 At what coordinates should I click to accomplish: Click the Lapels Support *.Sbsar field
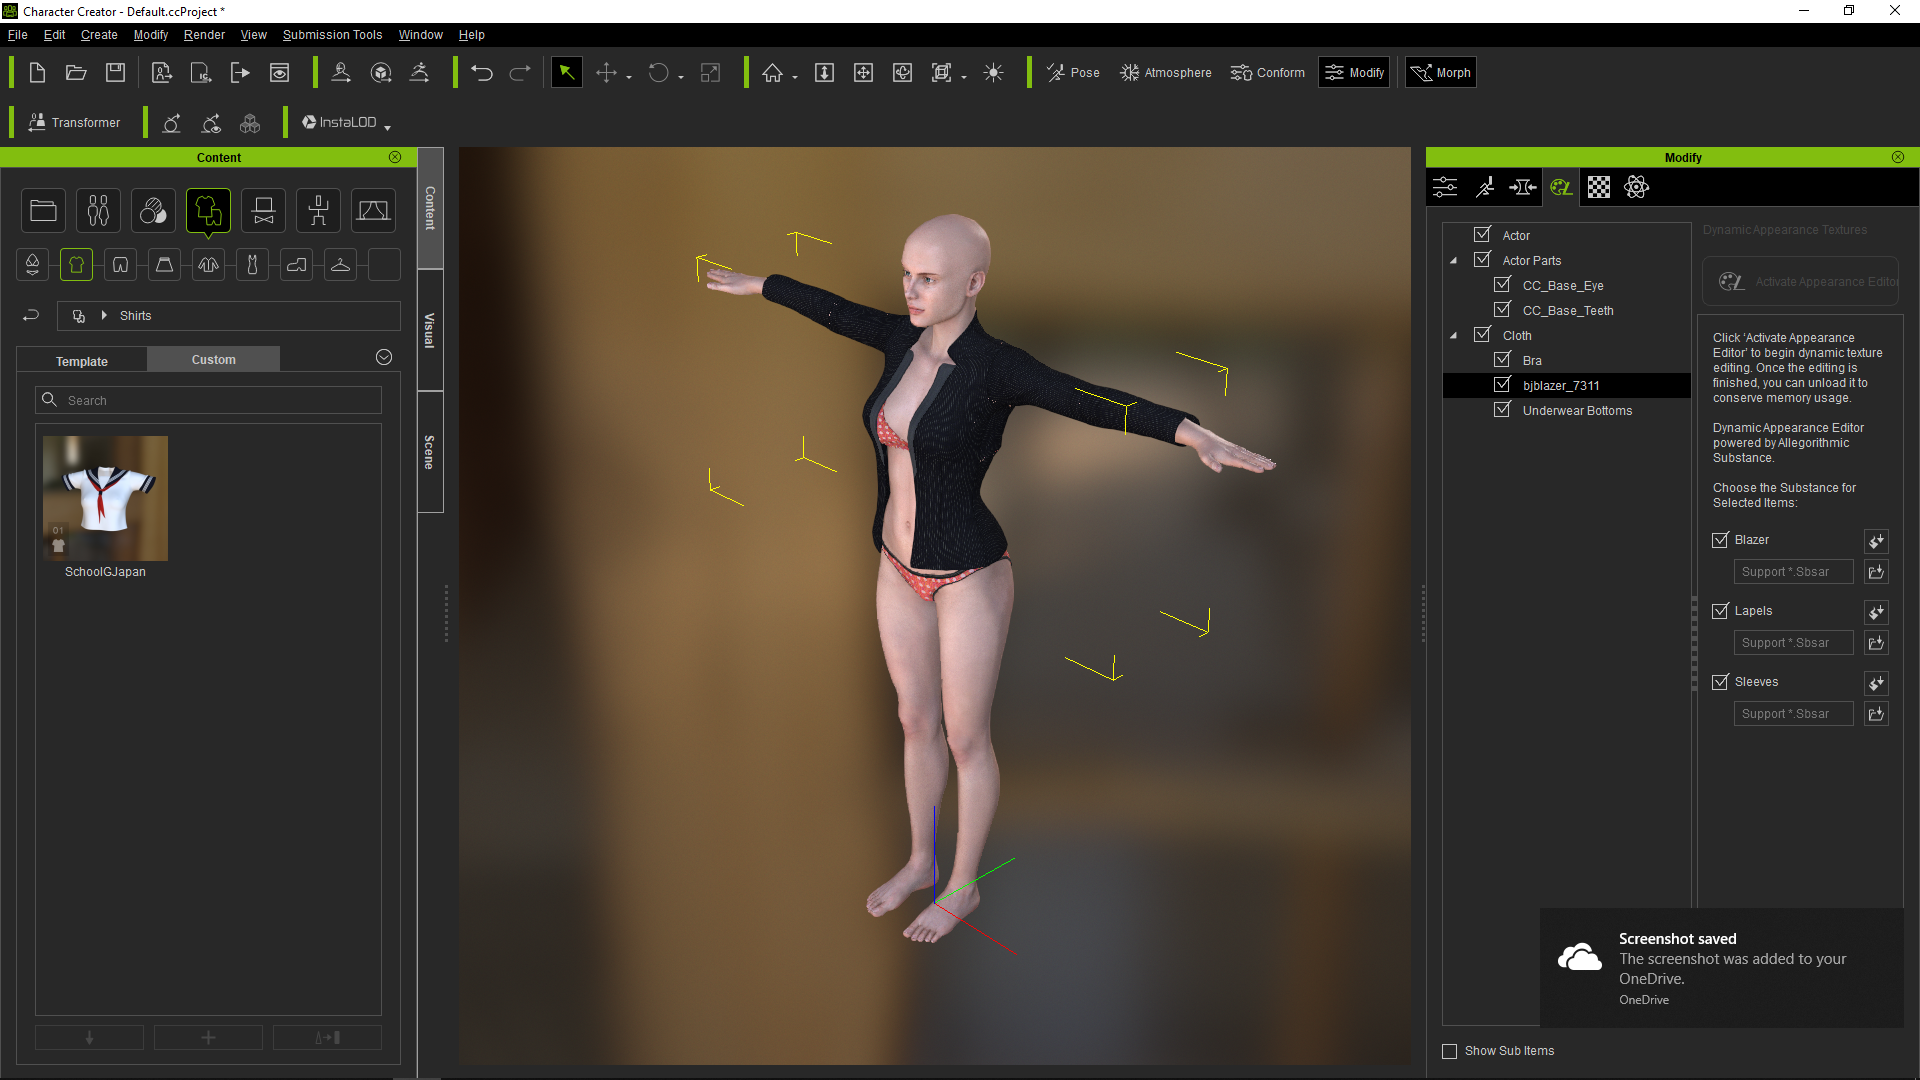pos(1793,643)
